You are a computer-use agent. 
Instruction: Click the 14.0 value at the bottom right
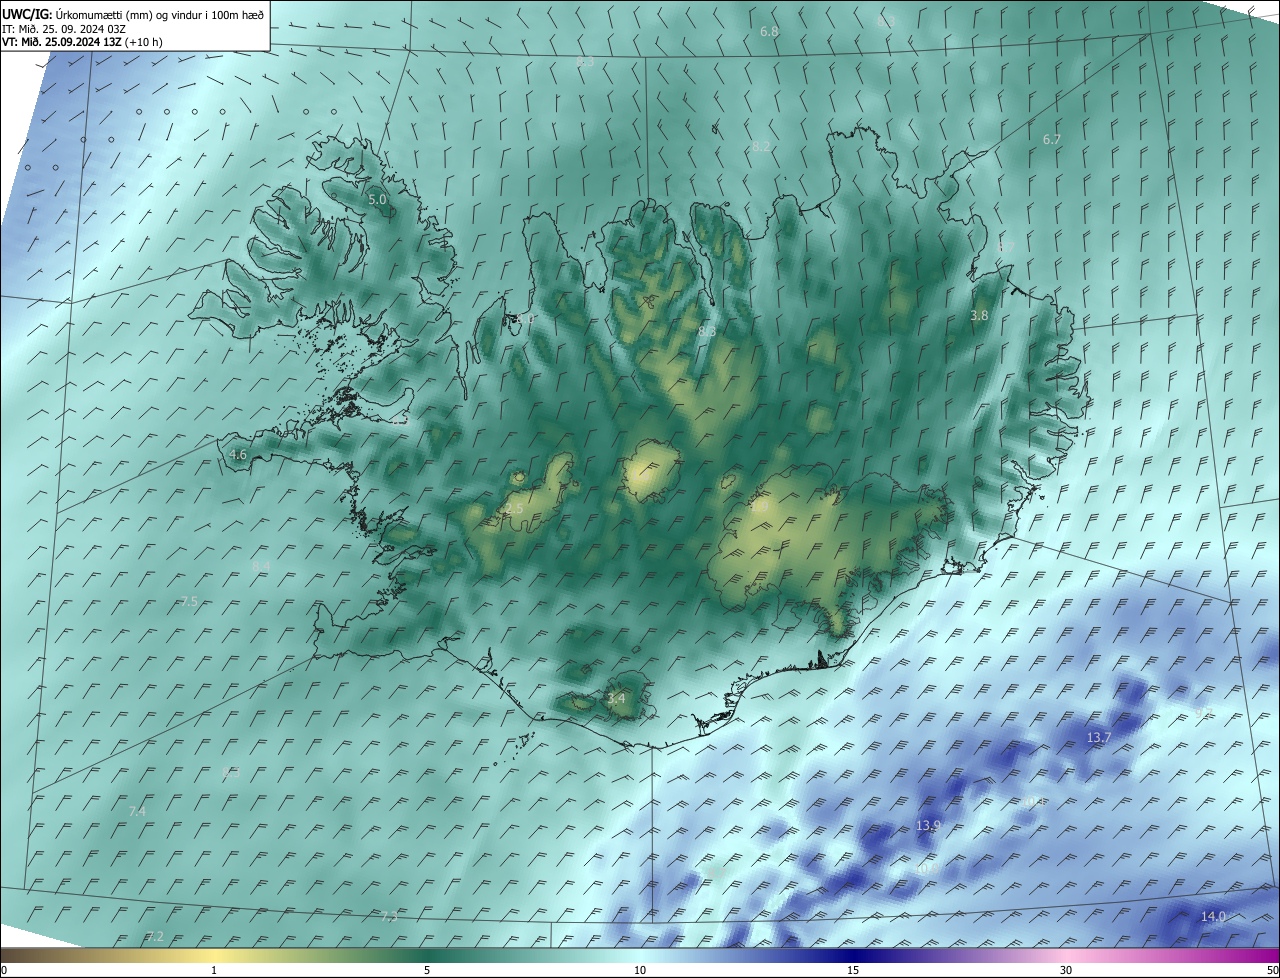click(1213, 917)
